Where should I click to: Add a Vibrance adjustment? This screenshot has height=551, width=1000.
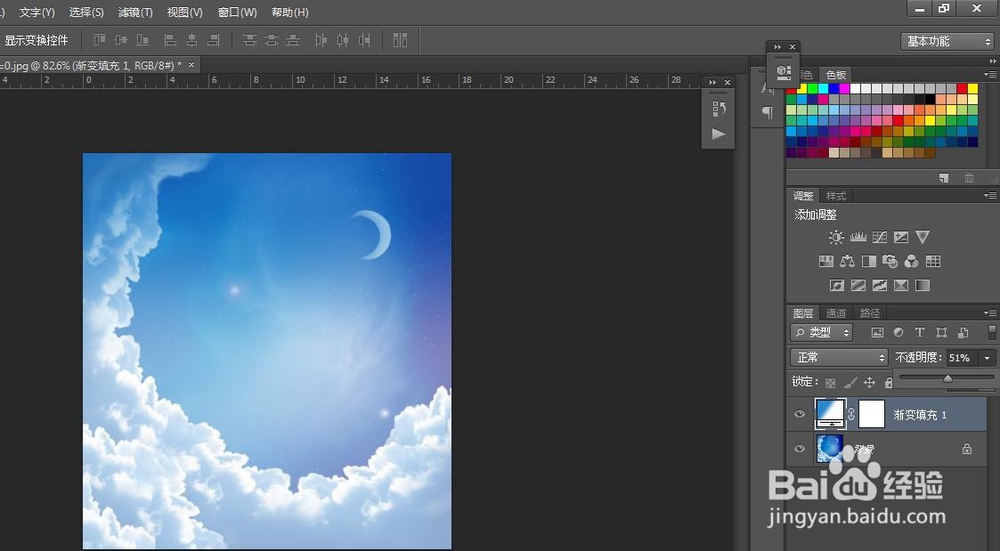pos(923,237)
